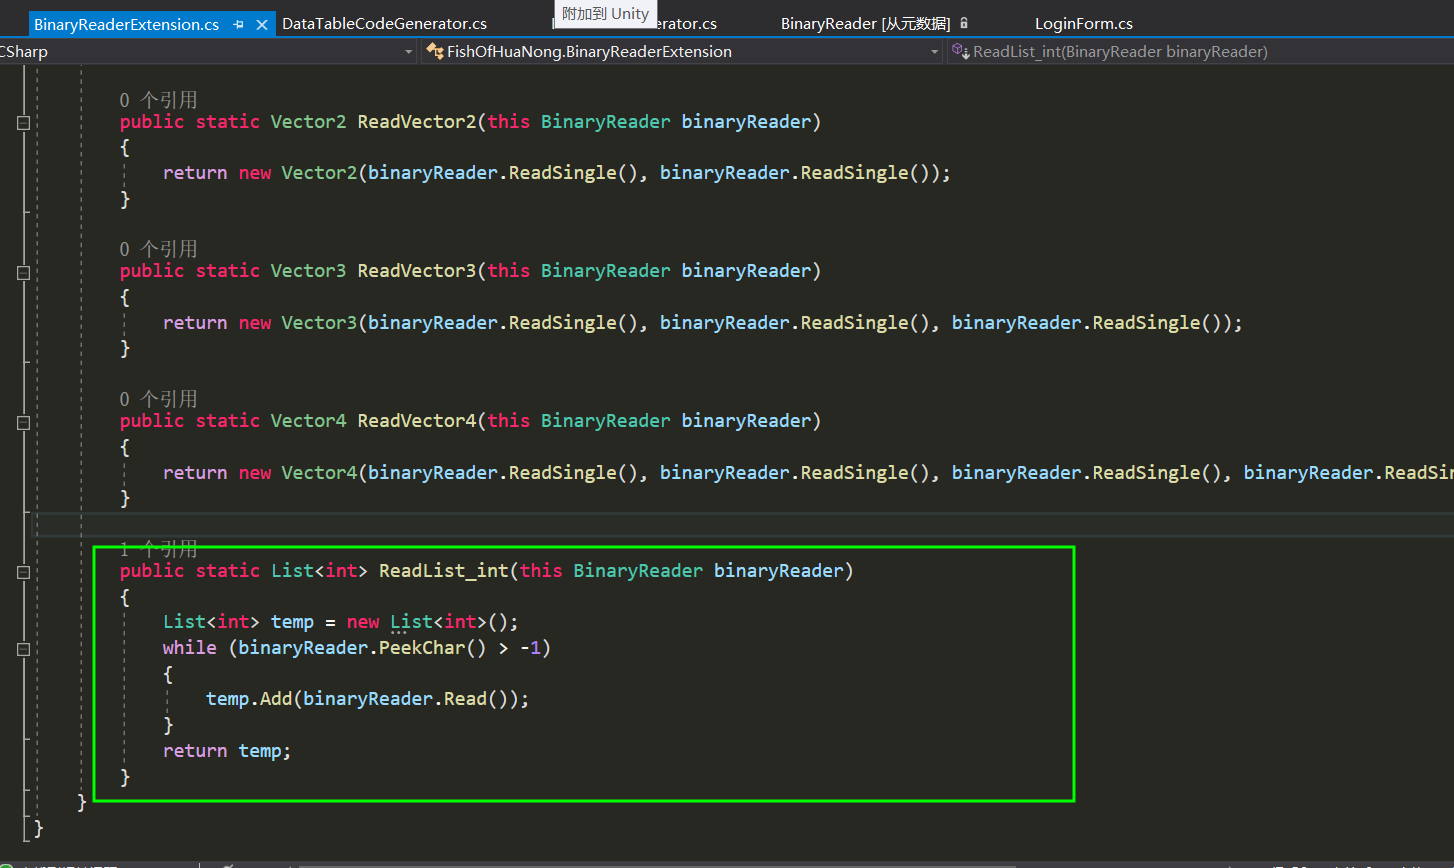This screenshot has width=1454, height=868.
Task: Switch to the BinaryReader [从元数据] tab
Action: coord(865,21)
